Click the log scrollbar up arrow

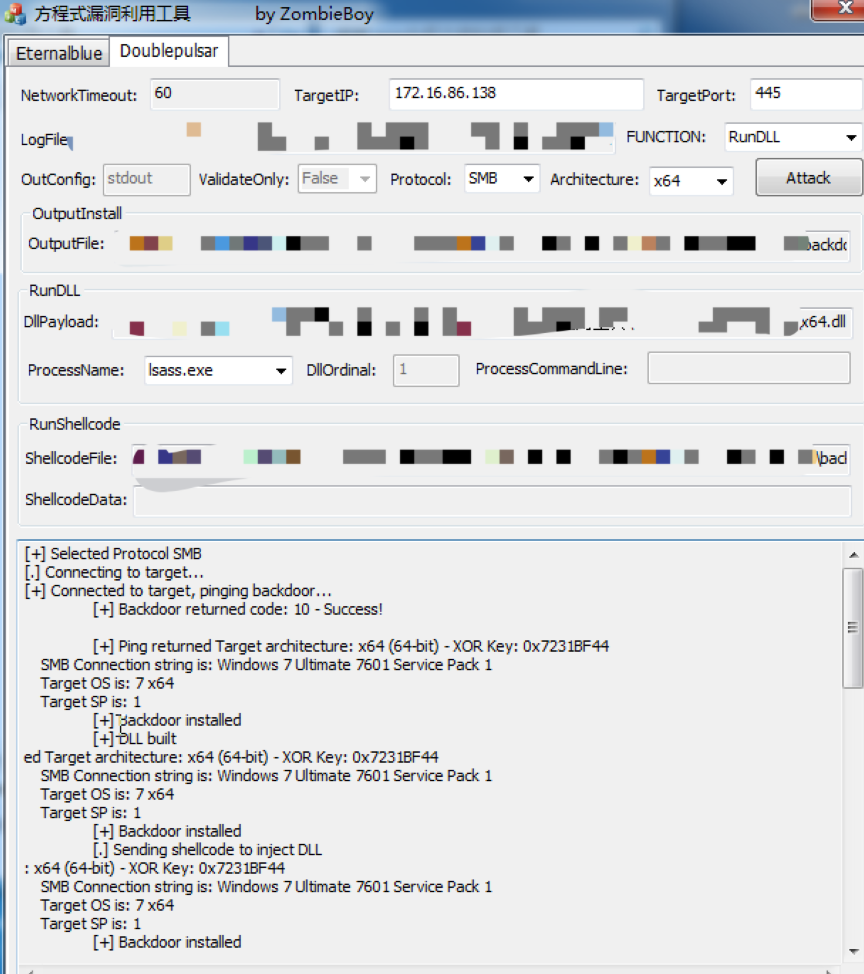[853, 555]
